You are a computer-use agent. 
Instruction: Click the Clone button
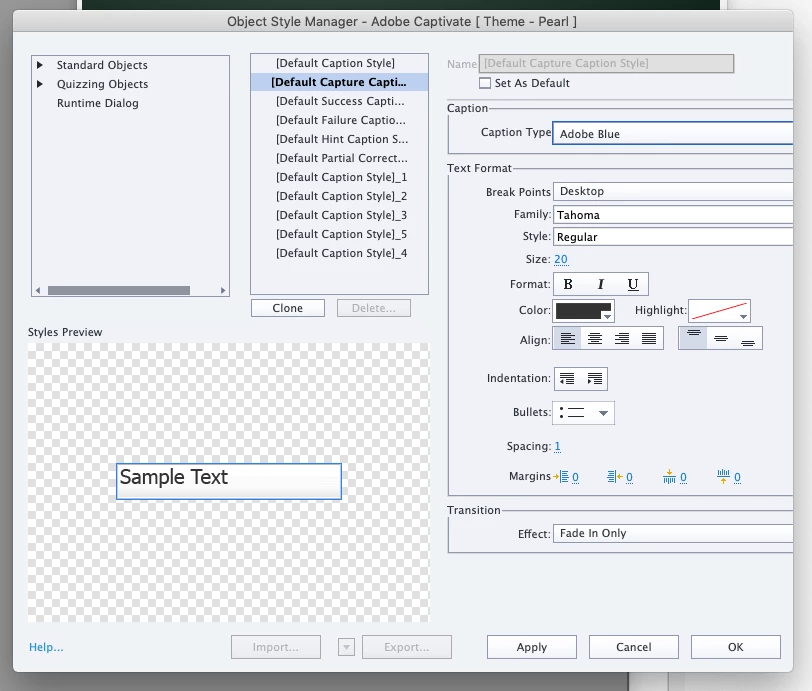point(288,308)
